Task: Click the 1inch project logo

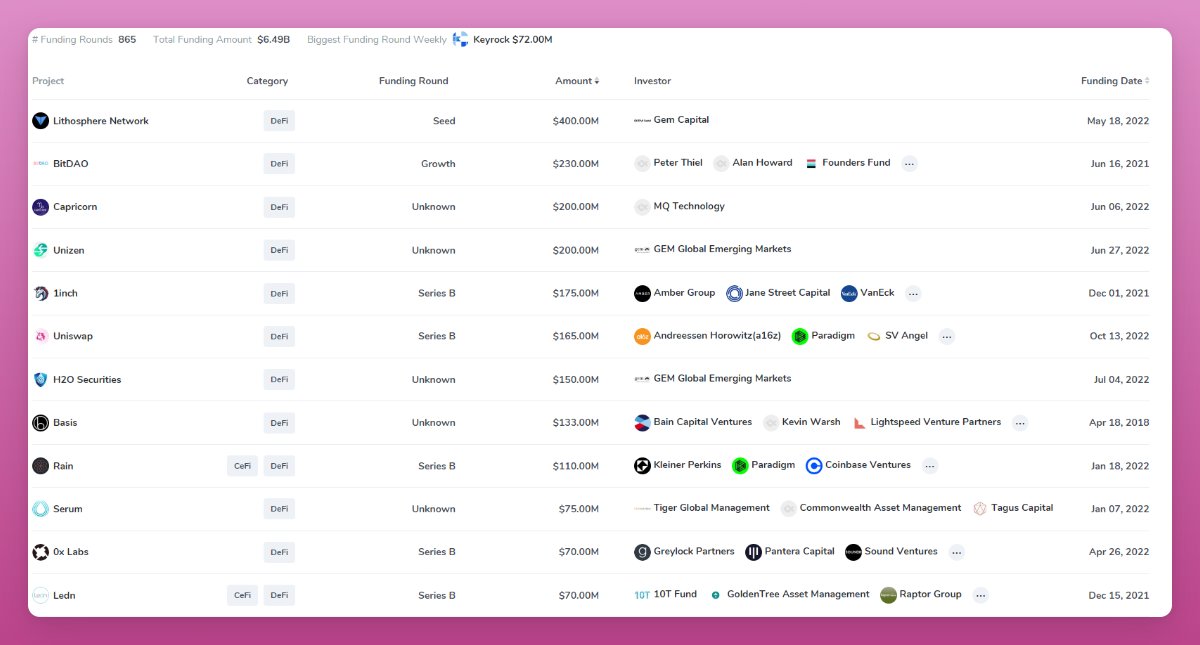Action: point(40,293)
